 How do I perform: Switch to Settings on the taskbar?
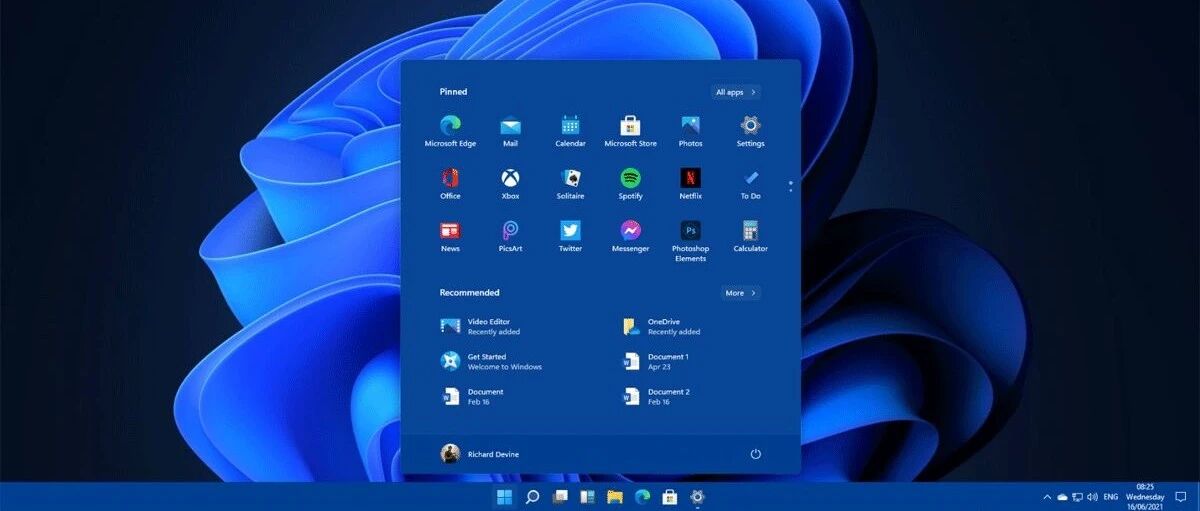click(x=698, y=497)
